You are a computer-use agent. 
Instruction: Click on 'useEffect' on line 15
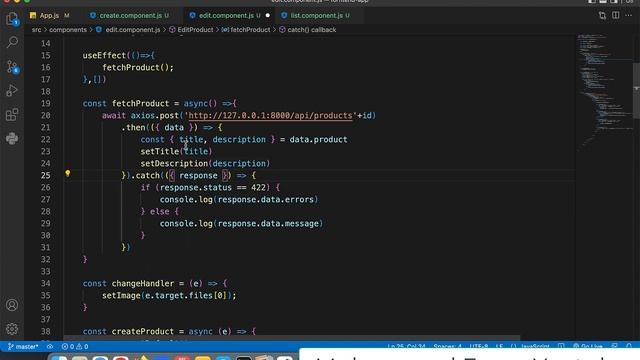point(104,56)
